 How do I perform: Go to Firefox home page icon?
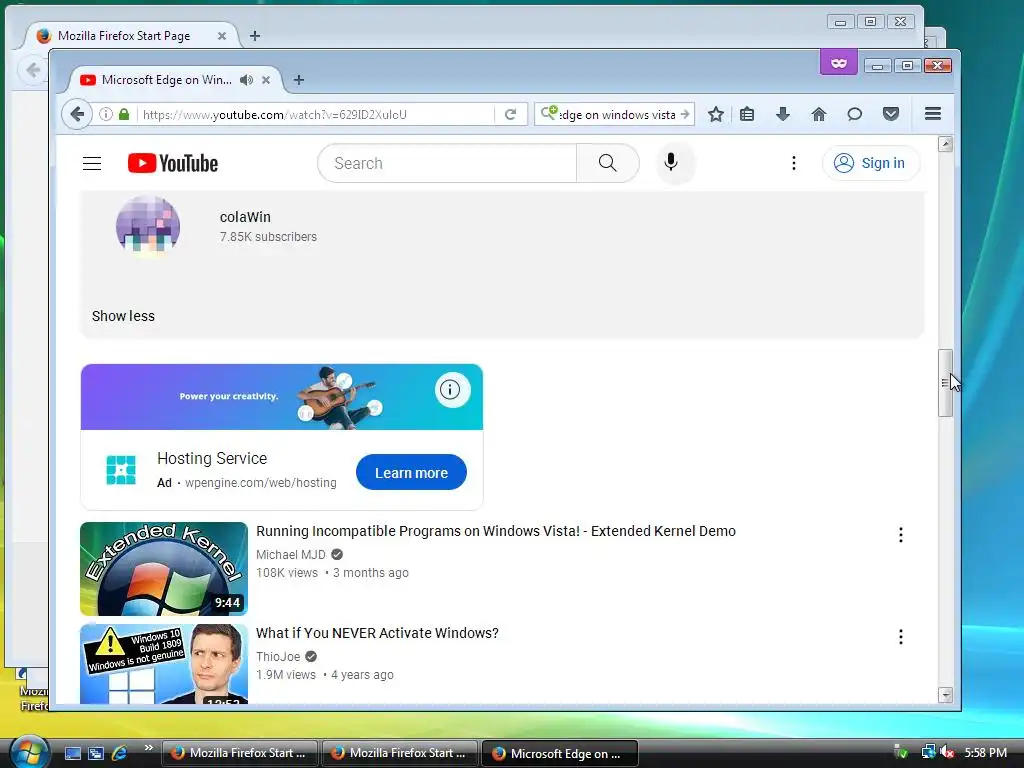(x=818, y=114)
